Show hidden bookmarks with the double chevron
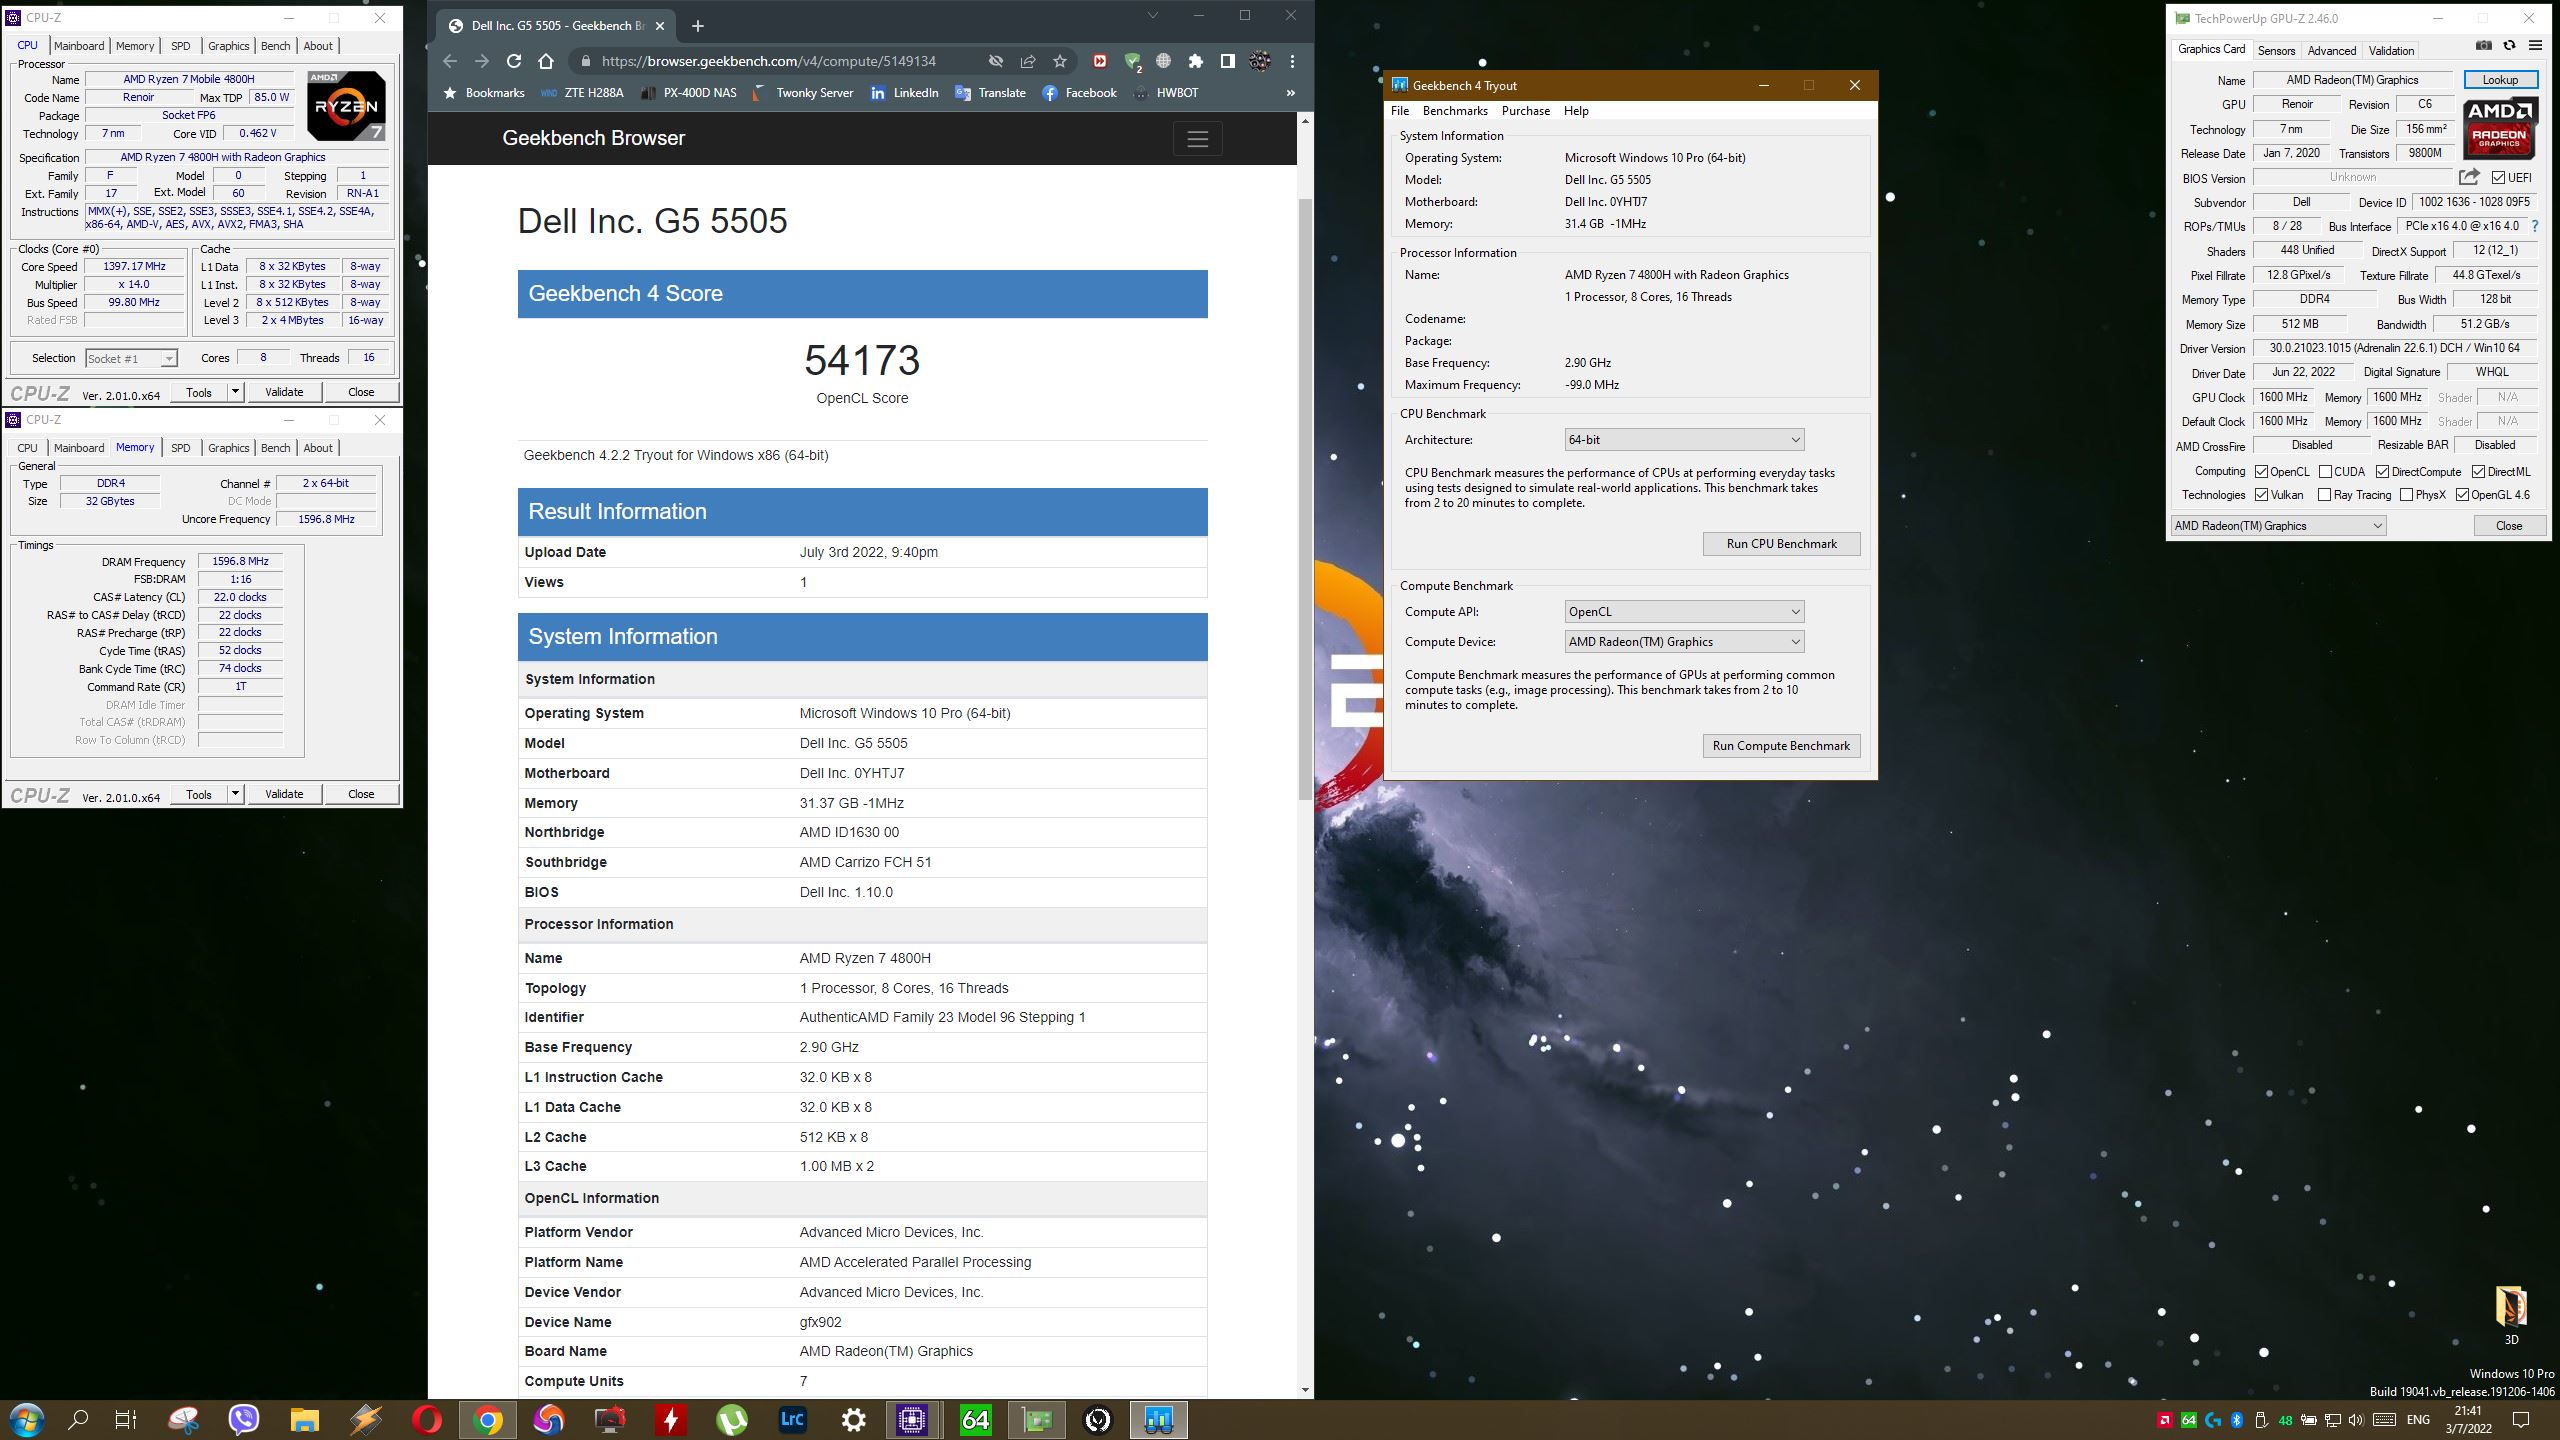This screenshot has width=2560, height=1440. [1290, 93]
